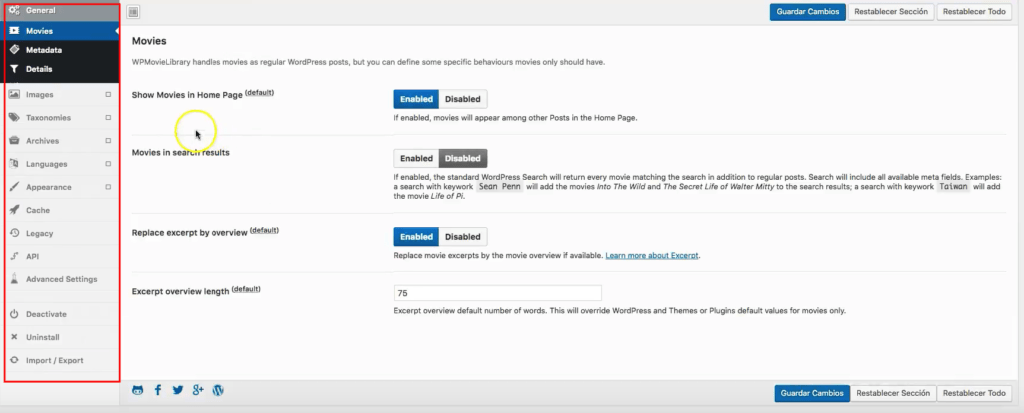This screenshot has height=413, width=1024.
Task: Click the Uninstall menu entry
Action: [x=62, y=337]
